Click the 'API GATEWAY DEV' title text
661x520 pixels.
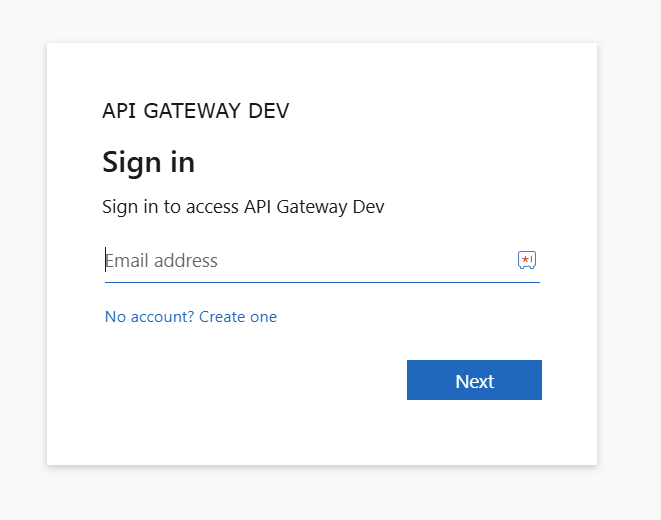point(196,111)
